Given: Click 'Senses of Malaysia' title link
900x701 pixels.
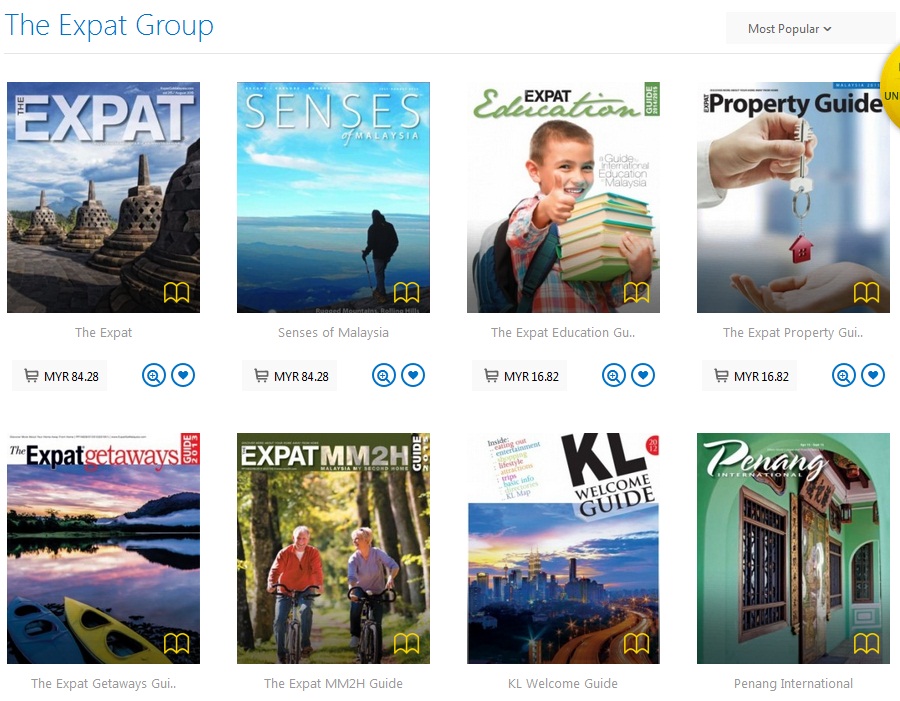Looking at the screenshot, I should coord(333,332).
